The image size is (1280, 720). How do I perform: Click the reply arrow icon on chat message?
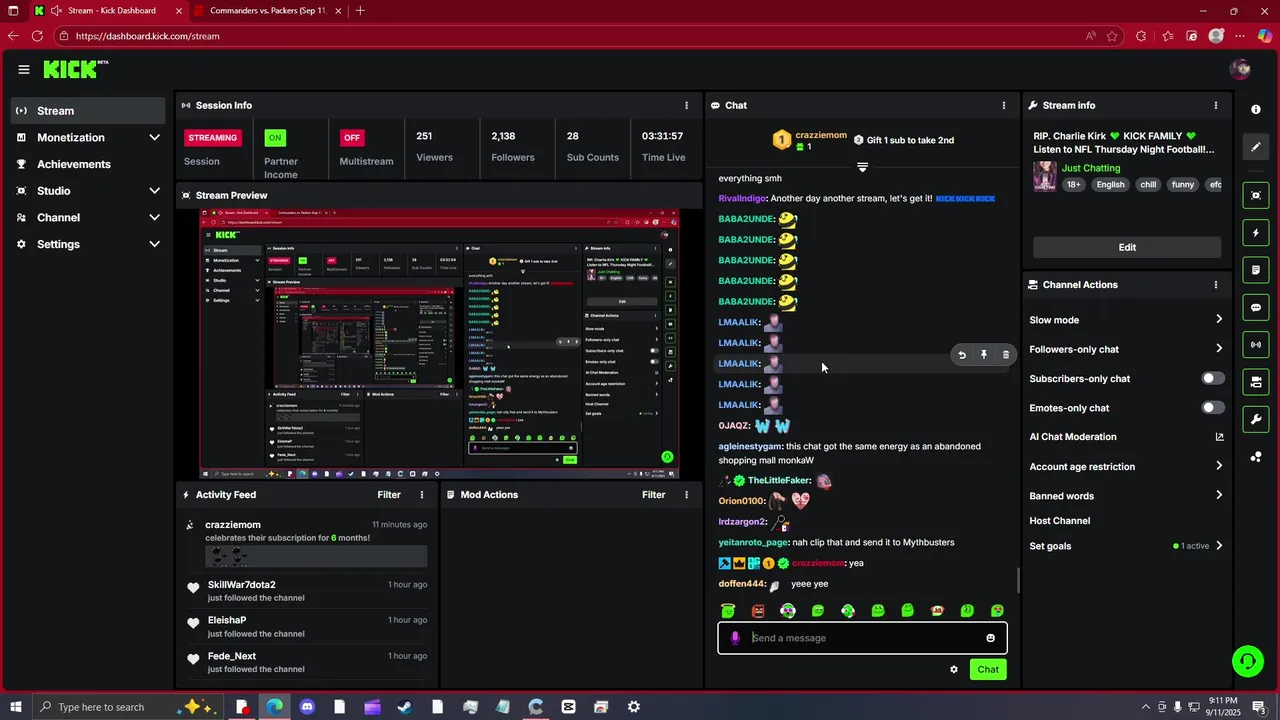[962, 354]
